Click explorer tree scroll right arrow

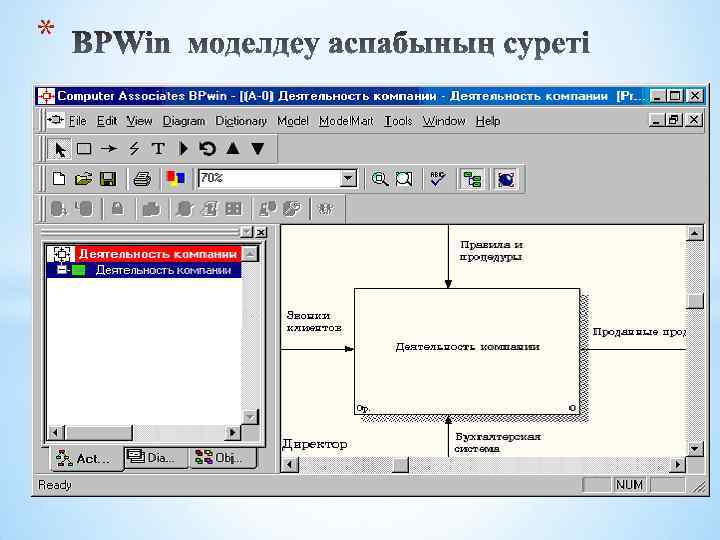tap(233, 432)
